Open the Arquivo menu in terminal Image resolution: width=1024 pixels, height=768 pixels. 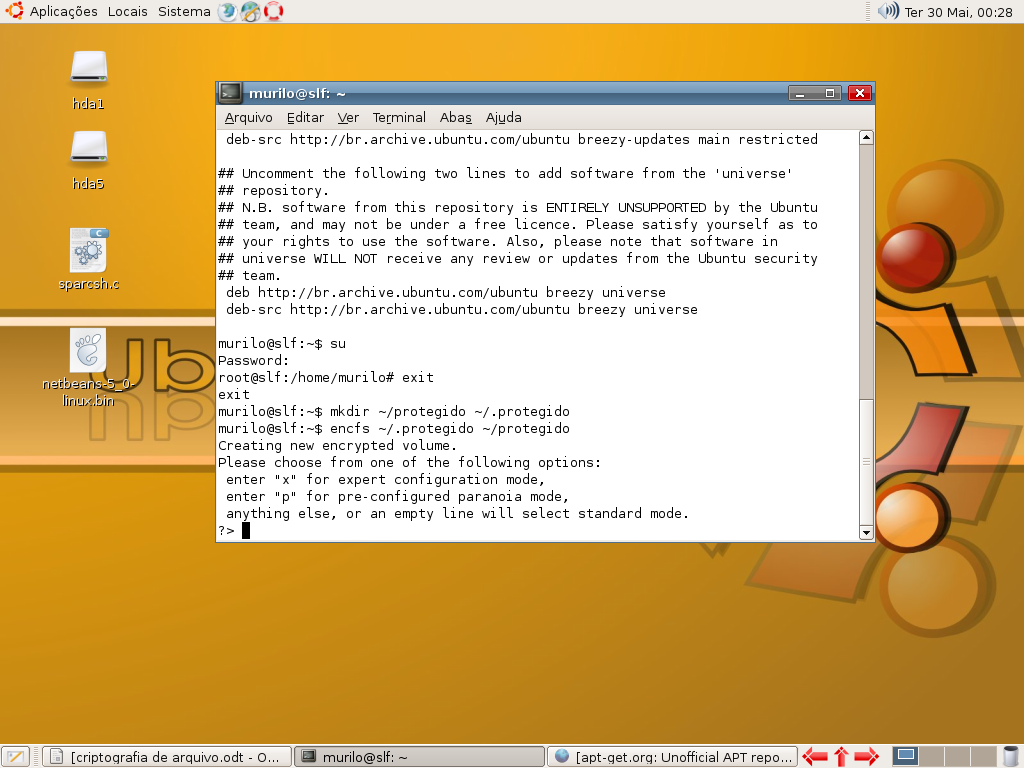248,118
